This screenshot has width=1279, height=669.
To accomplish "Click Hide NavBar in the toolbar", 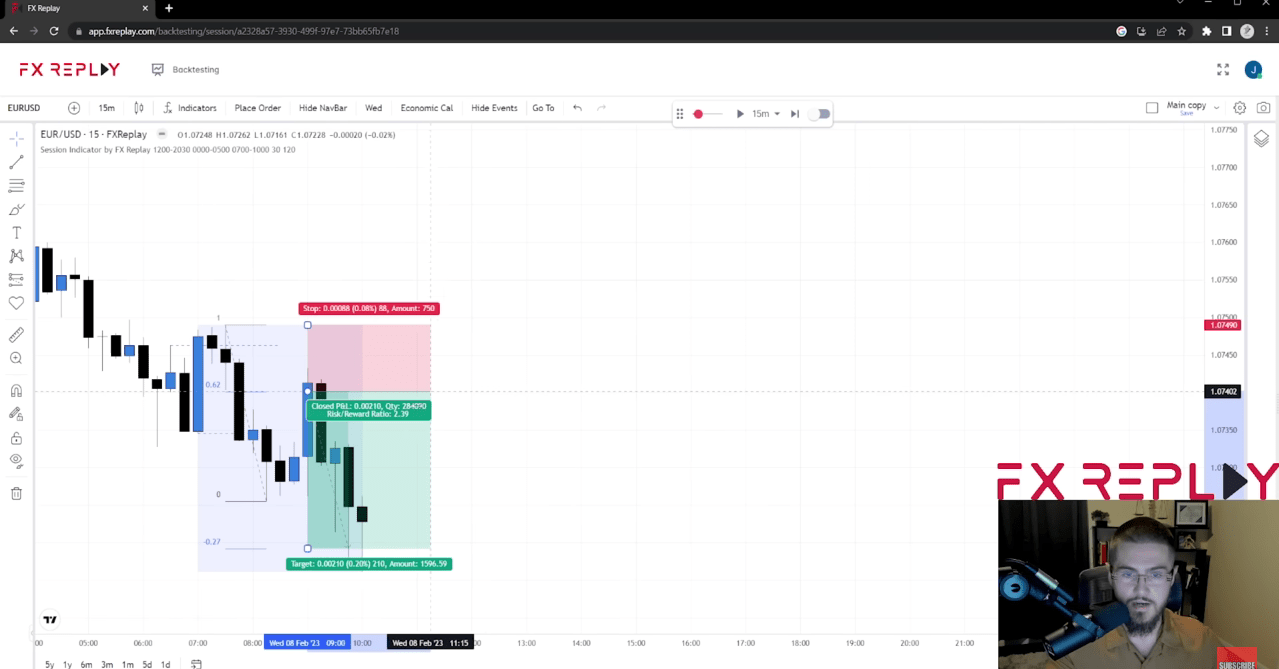I will tap(323, 108).
